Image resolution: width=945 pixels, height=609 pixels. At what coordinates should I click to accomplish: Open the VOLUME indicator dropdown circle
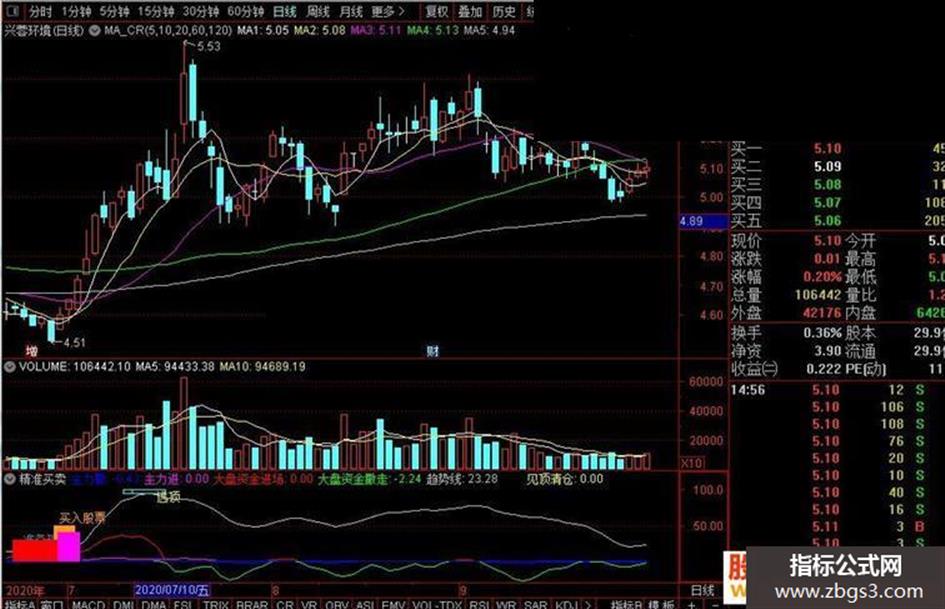(x=10, y=367)
